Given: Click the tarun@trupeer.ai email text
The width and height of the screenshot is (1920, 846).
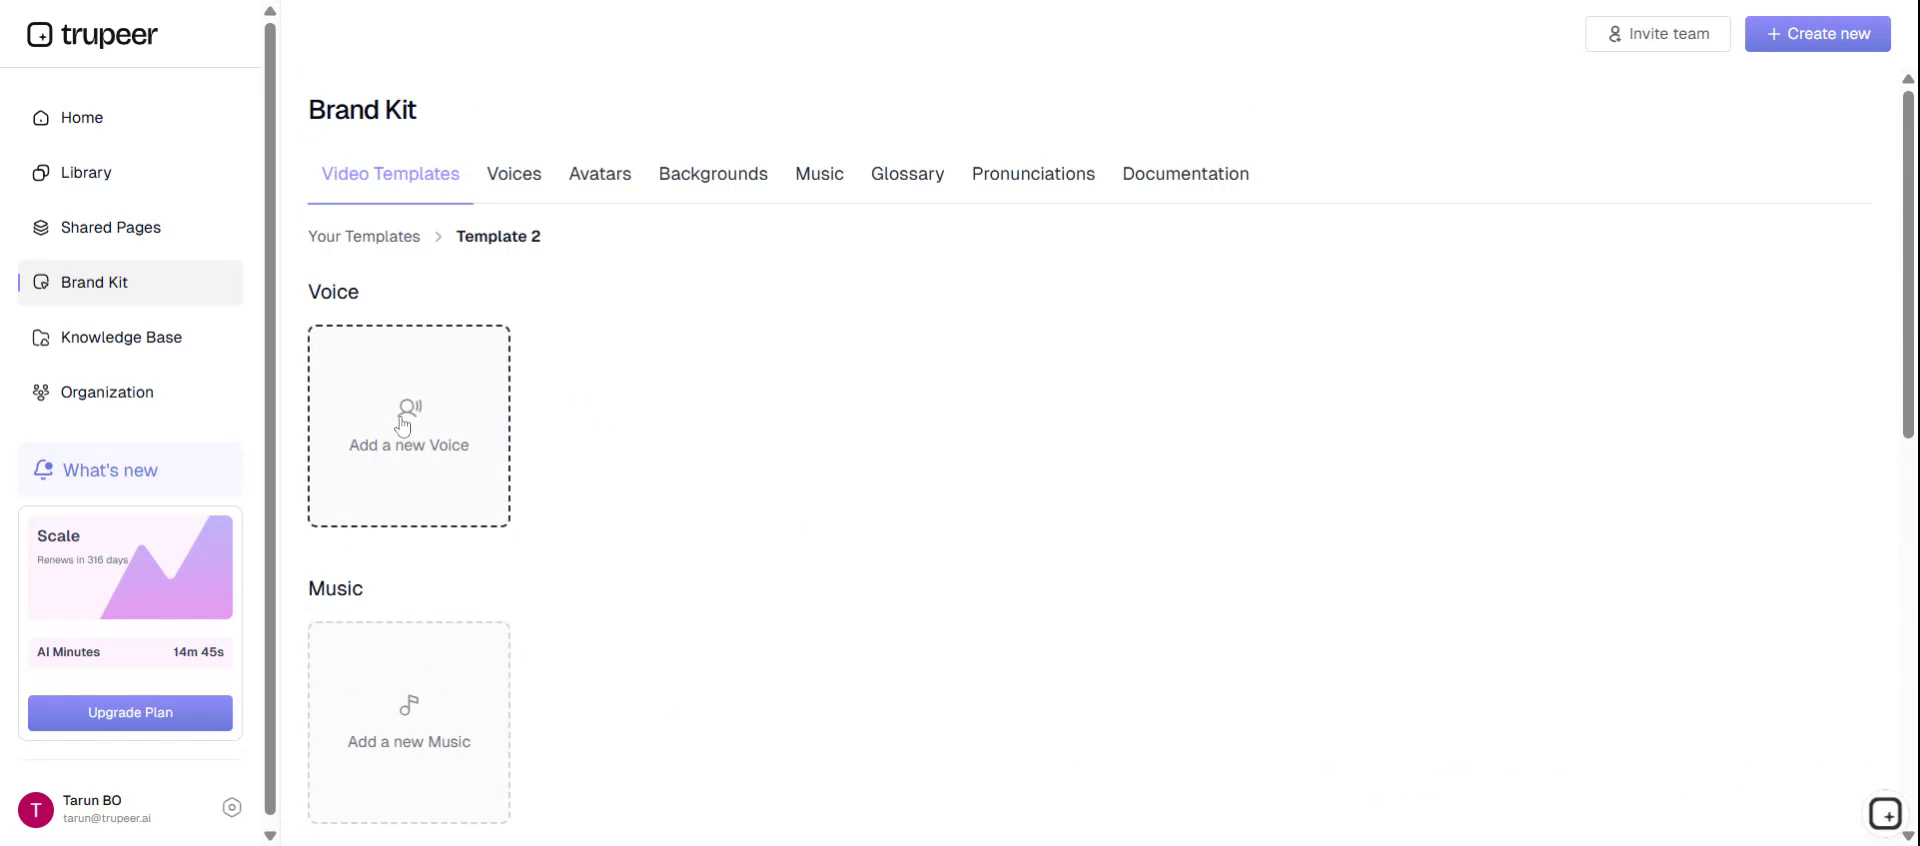Looking at the screenshot, I should click(107, 819).
